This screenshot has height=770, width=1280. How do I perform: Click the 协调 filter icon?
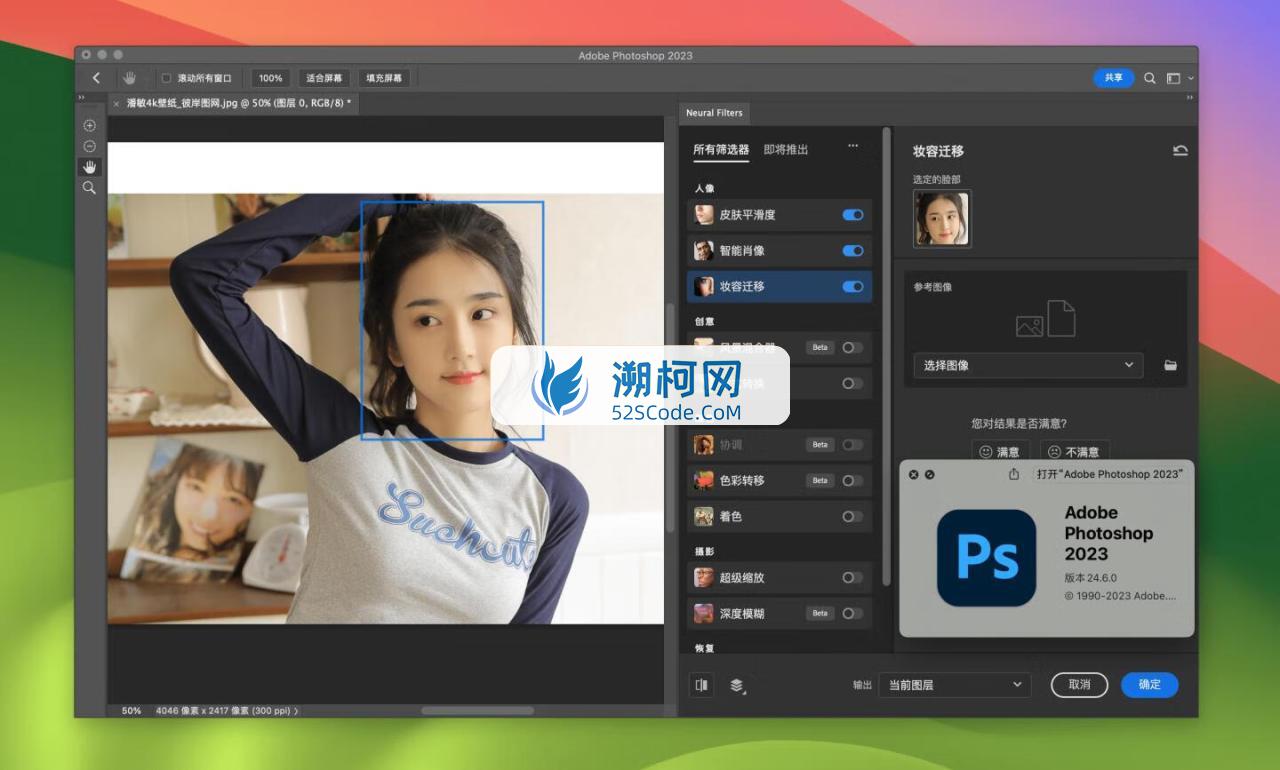point(704,444)
